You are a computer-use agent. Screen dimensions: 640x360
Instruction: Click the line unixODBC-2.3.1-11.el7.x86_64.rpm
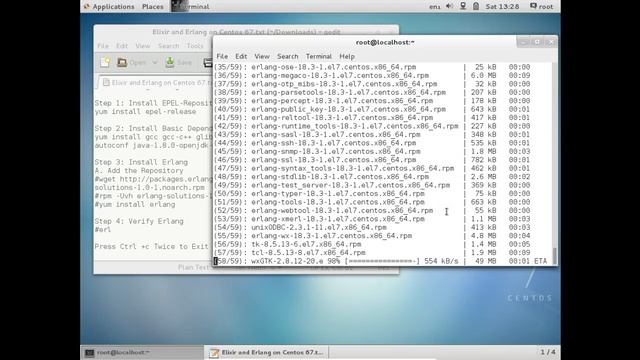pos(319,227)
